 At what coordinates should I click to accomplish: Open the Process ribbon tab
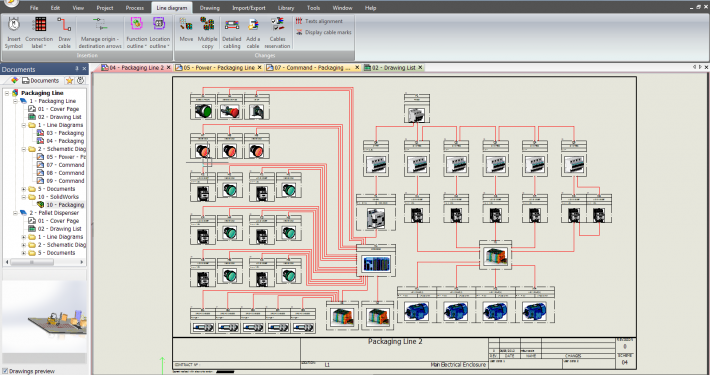[x=134, y=8]
